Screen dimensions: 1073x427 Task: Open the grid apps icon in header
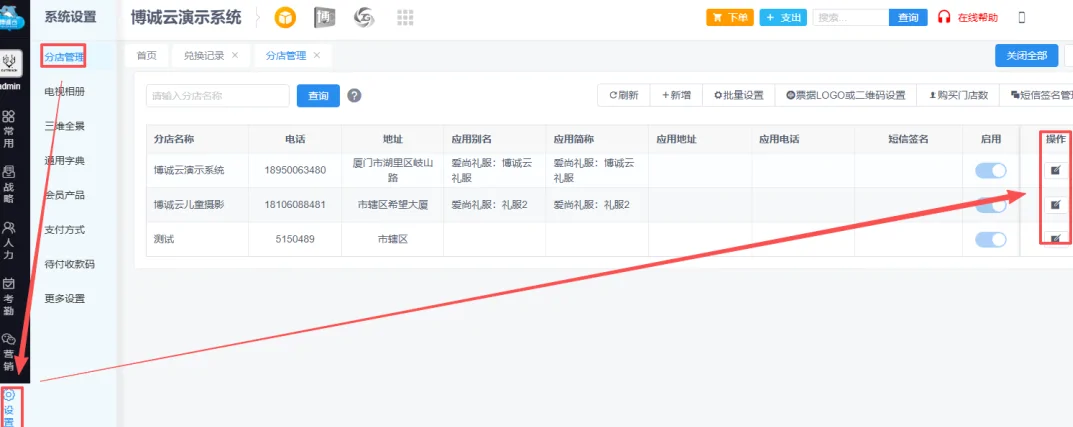coord(406,18)
